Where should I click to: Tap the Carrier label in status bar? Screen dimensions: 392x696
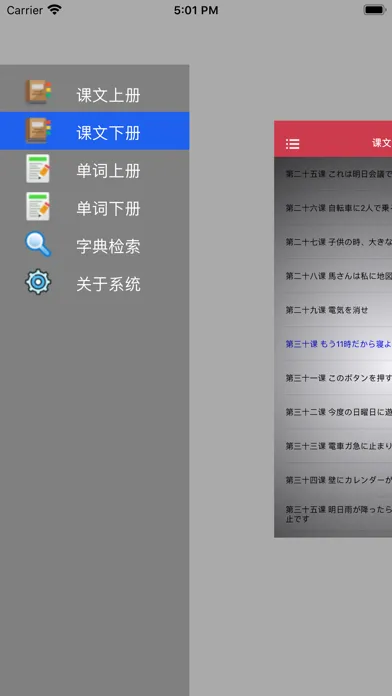coord(24,10)
